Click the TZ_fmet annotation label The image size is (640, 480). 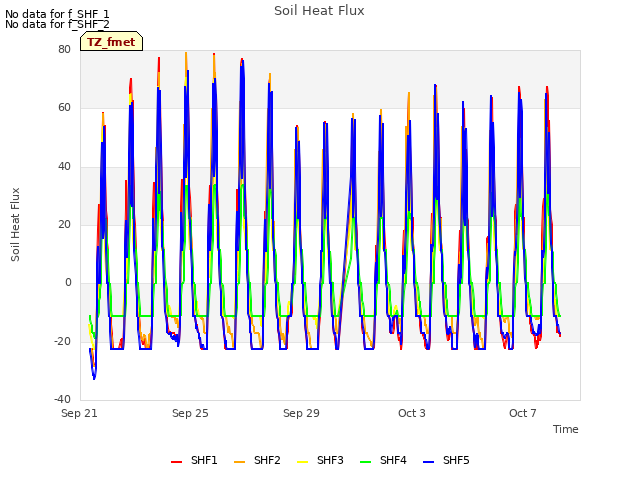111,42
